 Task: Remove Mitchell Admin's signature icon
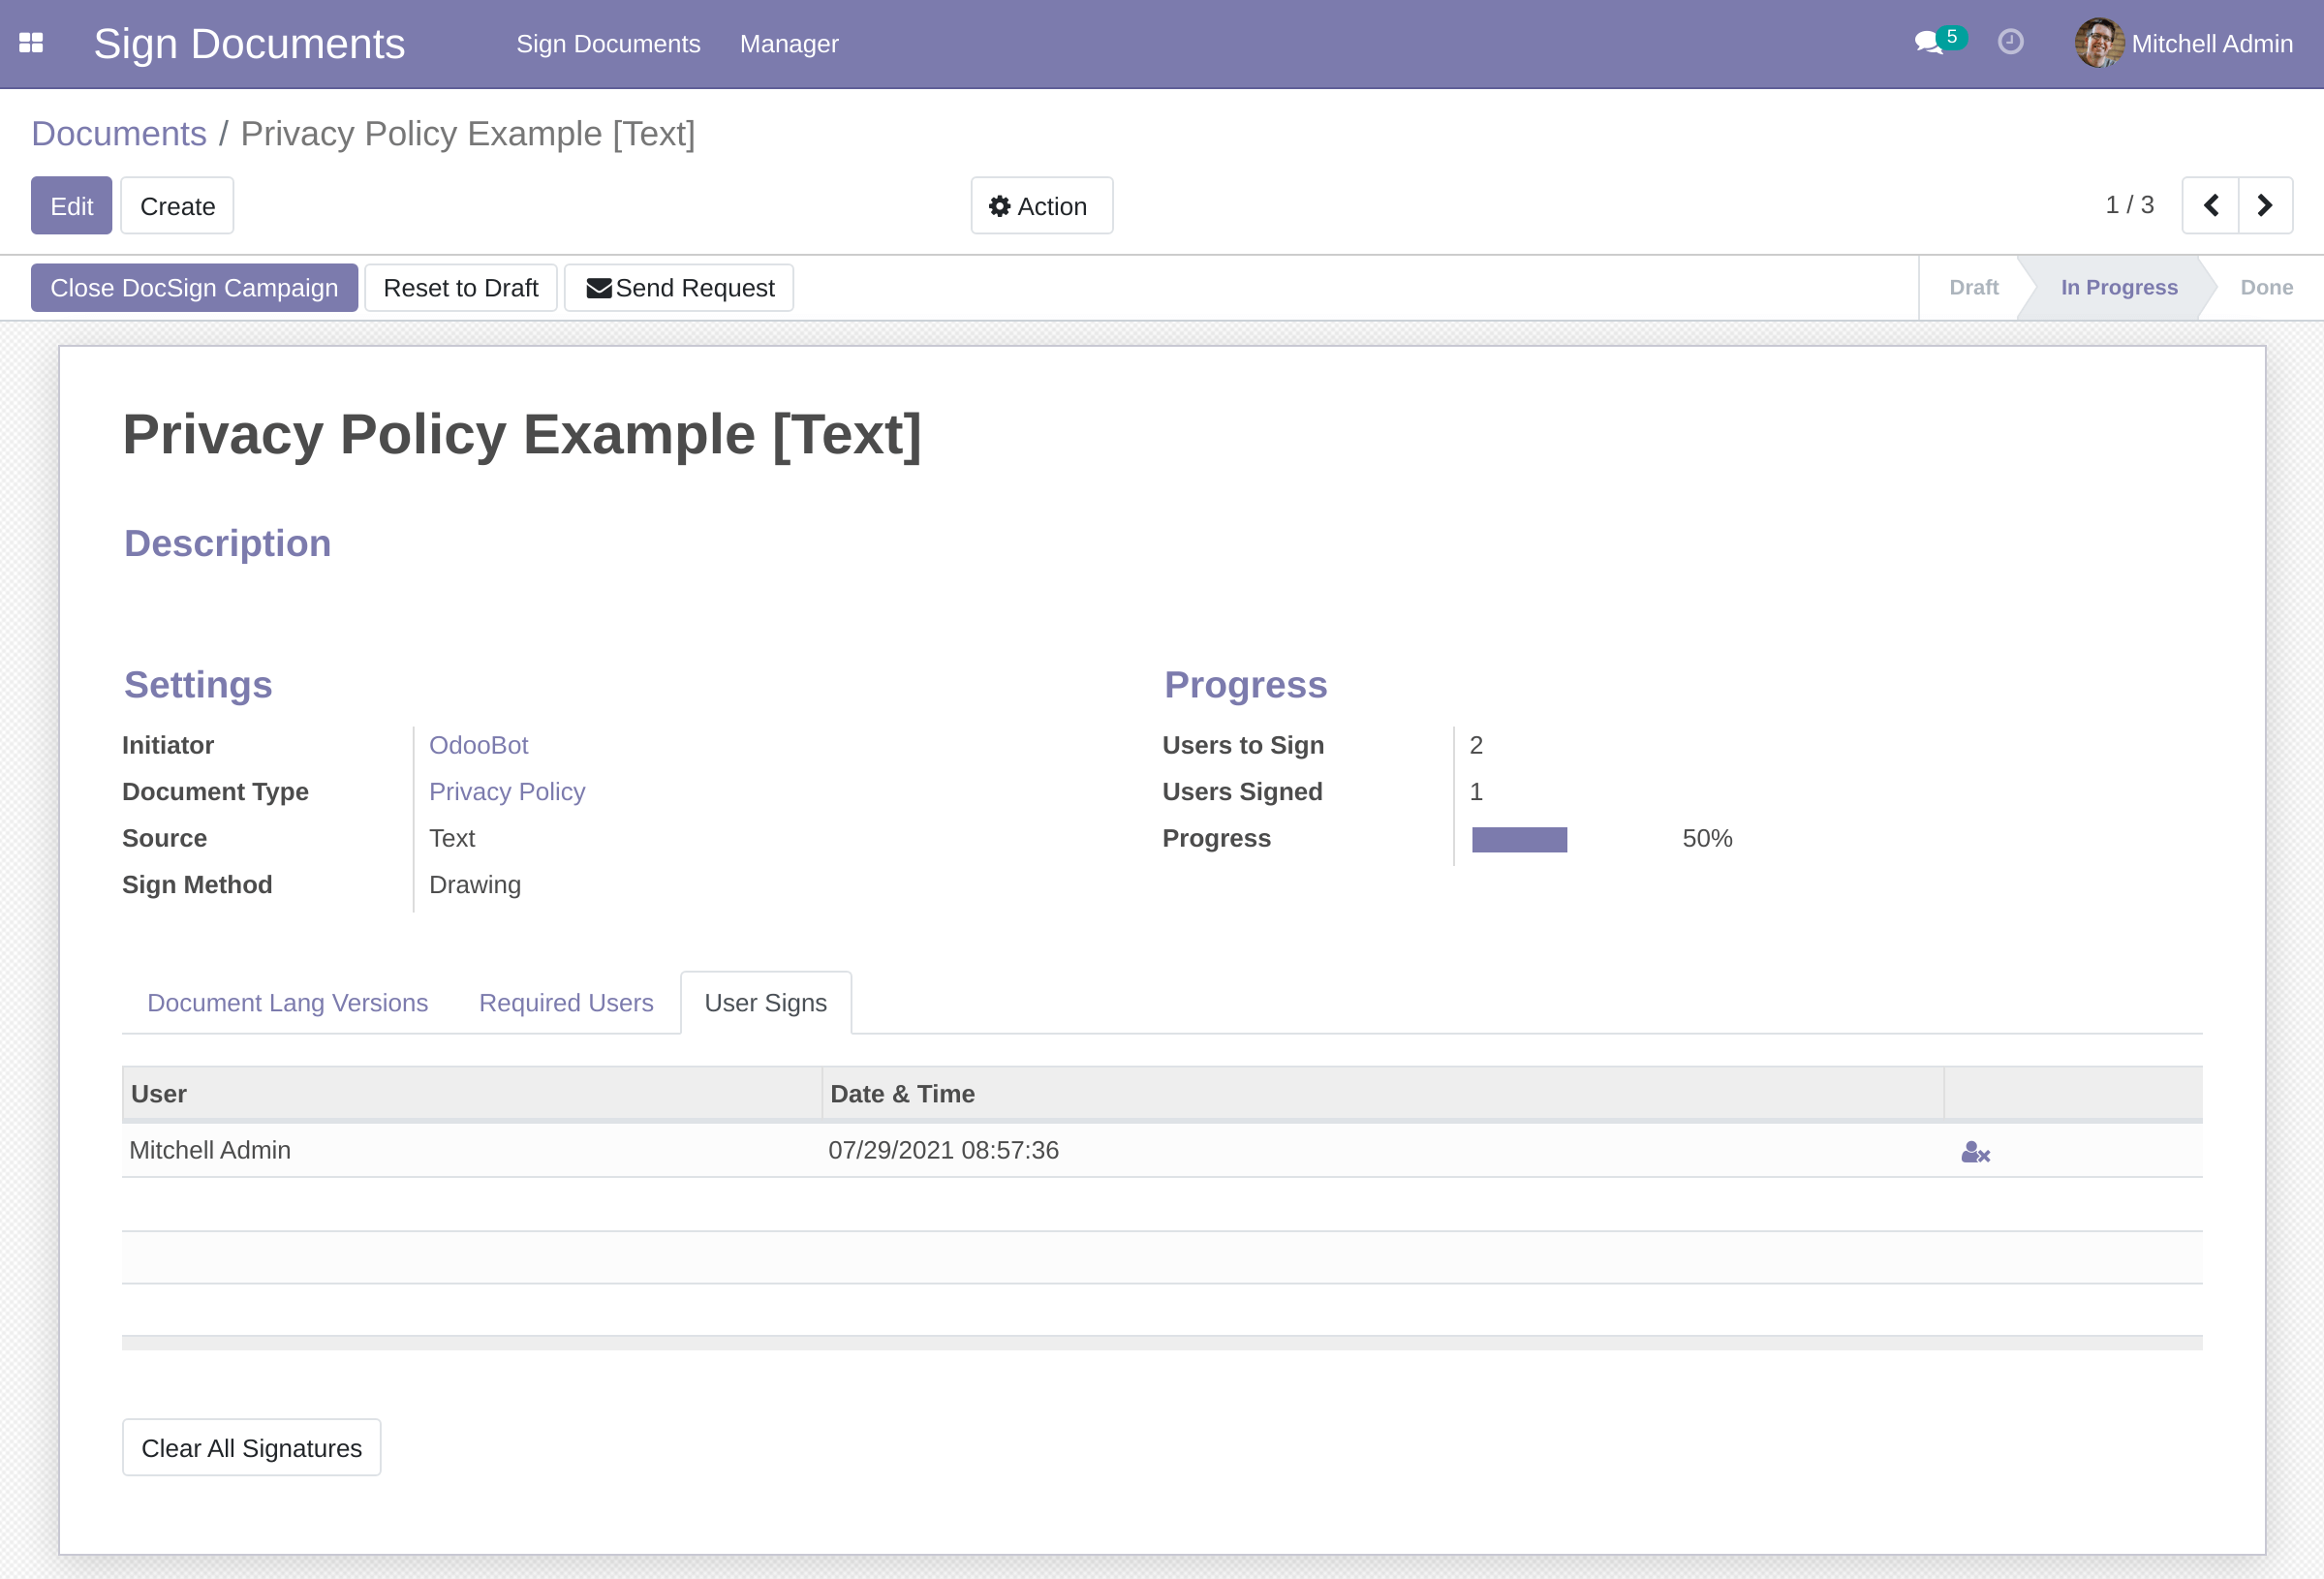pyautogui.click(x=1975, y=1152)
